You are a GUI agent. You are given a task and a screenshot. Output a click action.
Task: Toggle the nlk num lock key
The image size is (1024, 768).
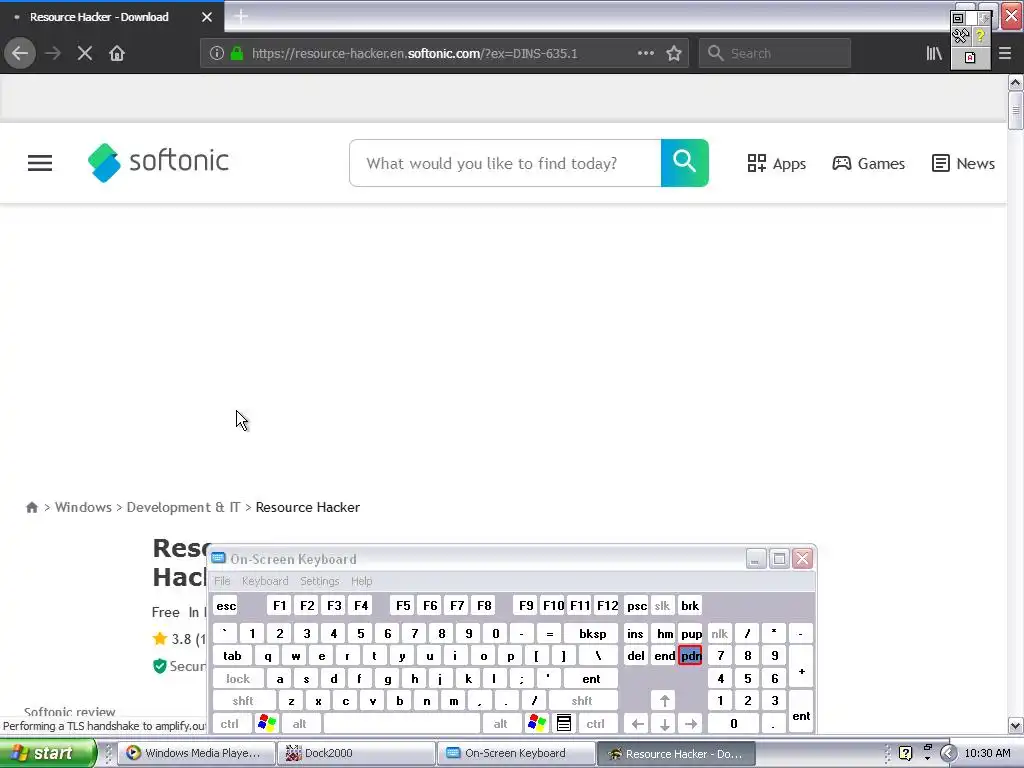coord(720,634)
